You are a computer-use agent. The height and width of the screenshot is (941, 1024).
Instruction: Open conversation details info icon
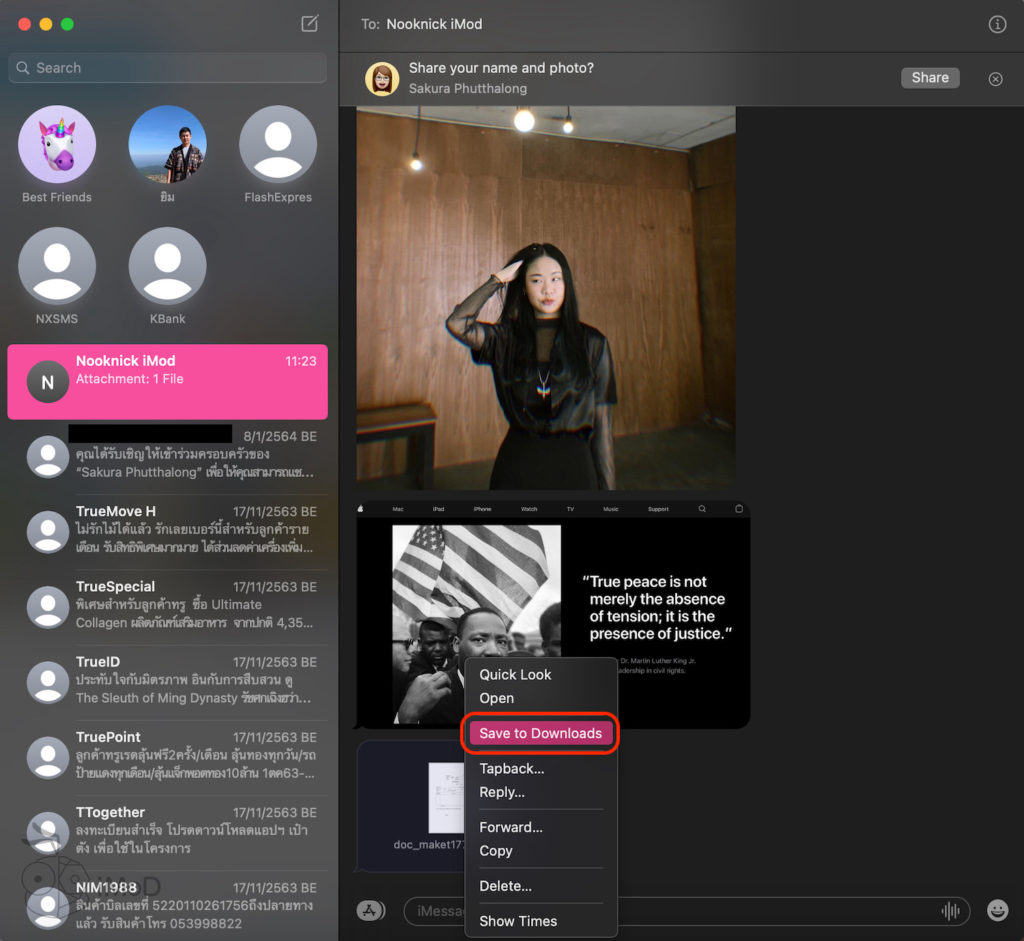point(996,24)
